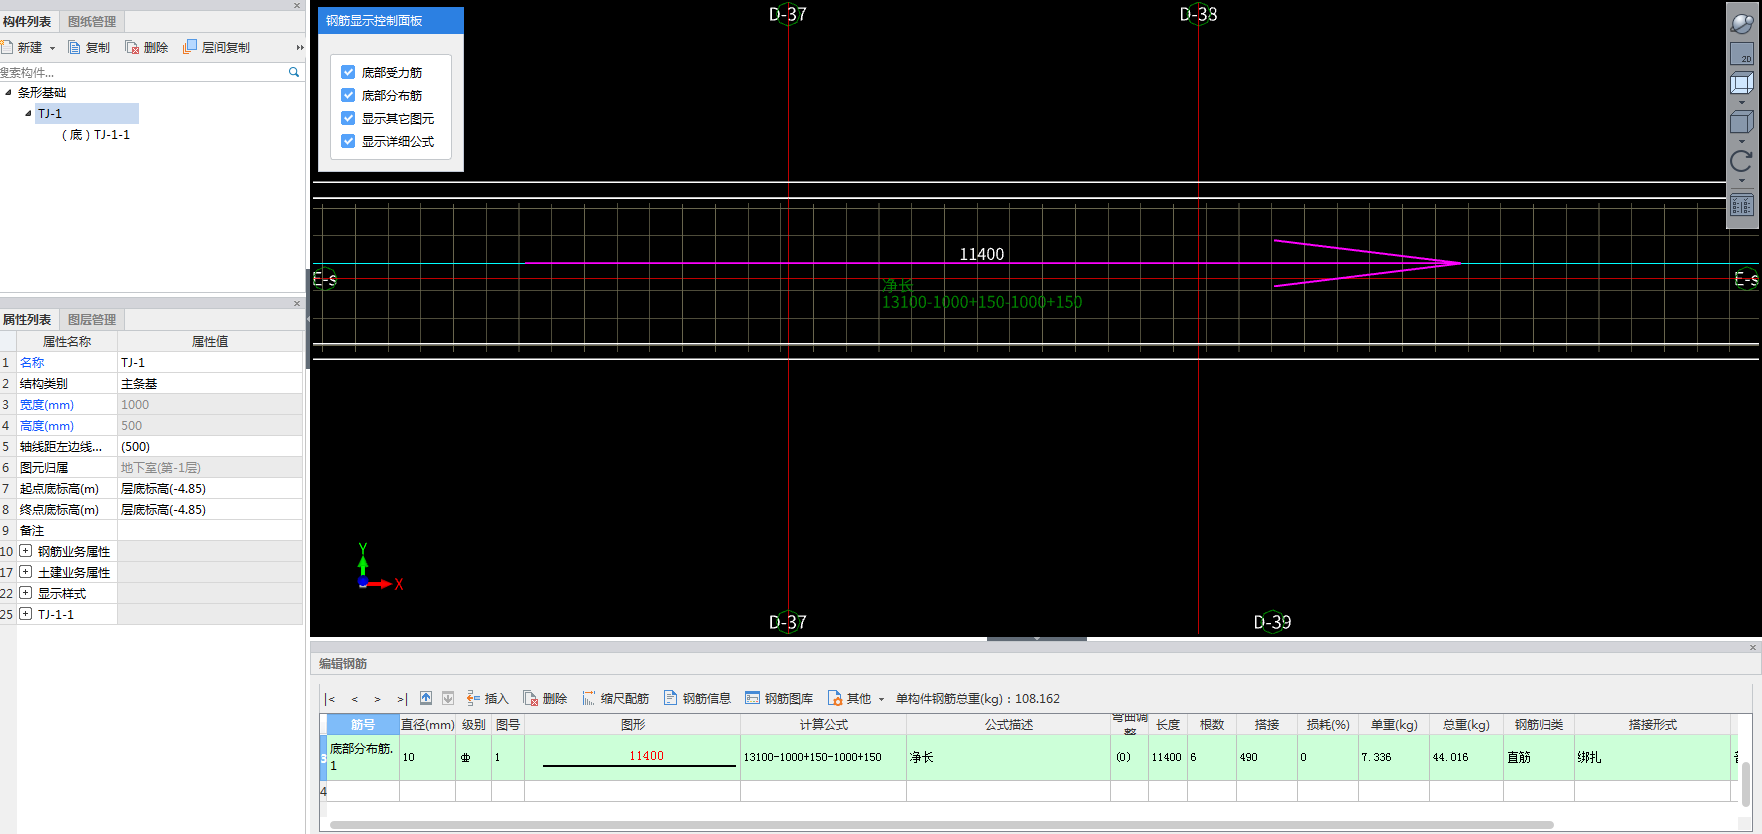This screenshot has width=1762, height=834.
Task: Select the wireframe cube display icon
Action: [1742, 84]
